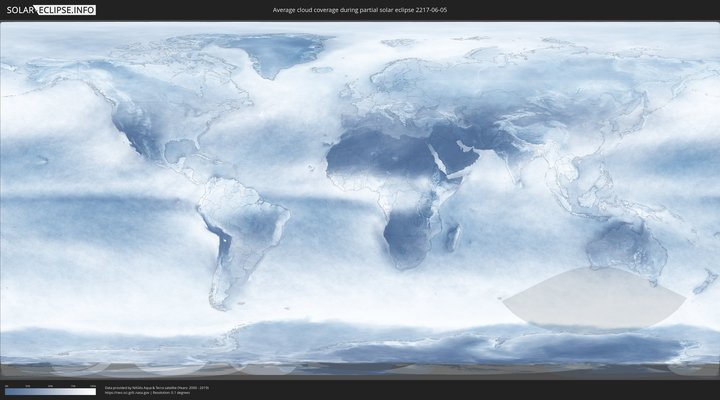The image size is (720, 400).
Task: Click the average cloud coverage title text
Action: point(360,10)
